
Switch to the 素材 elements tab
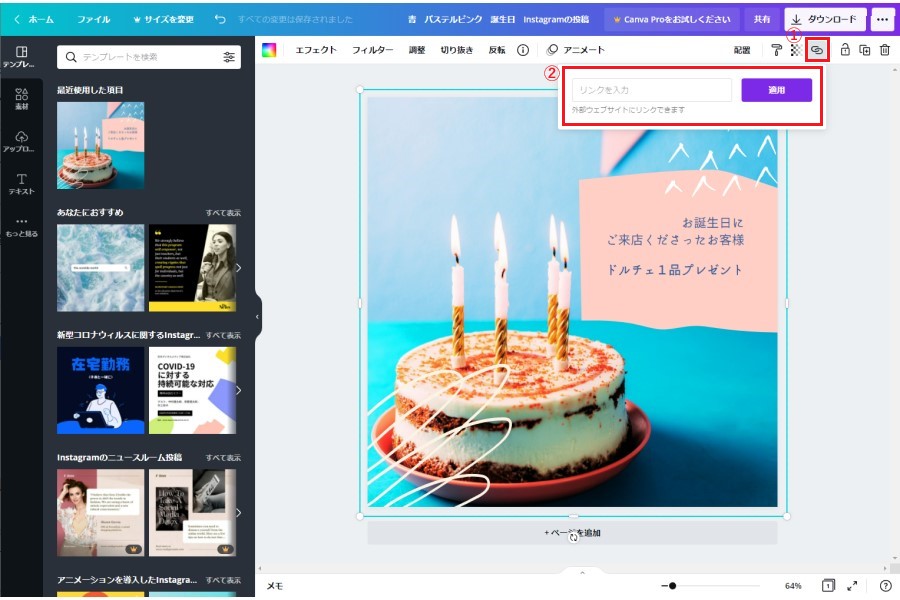pyautogui.click(x=21, y=100)
